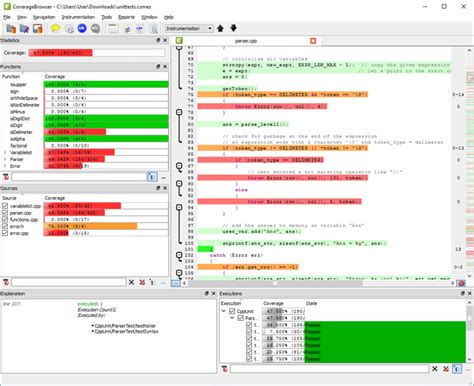474x386 pixels.
Task: Click the grey round icon after blue one
Action: (95, 29)
